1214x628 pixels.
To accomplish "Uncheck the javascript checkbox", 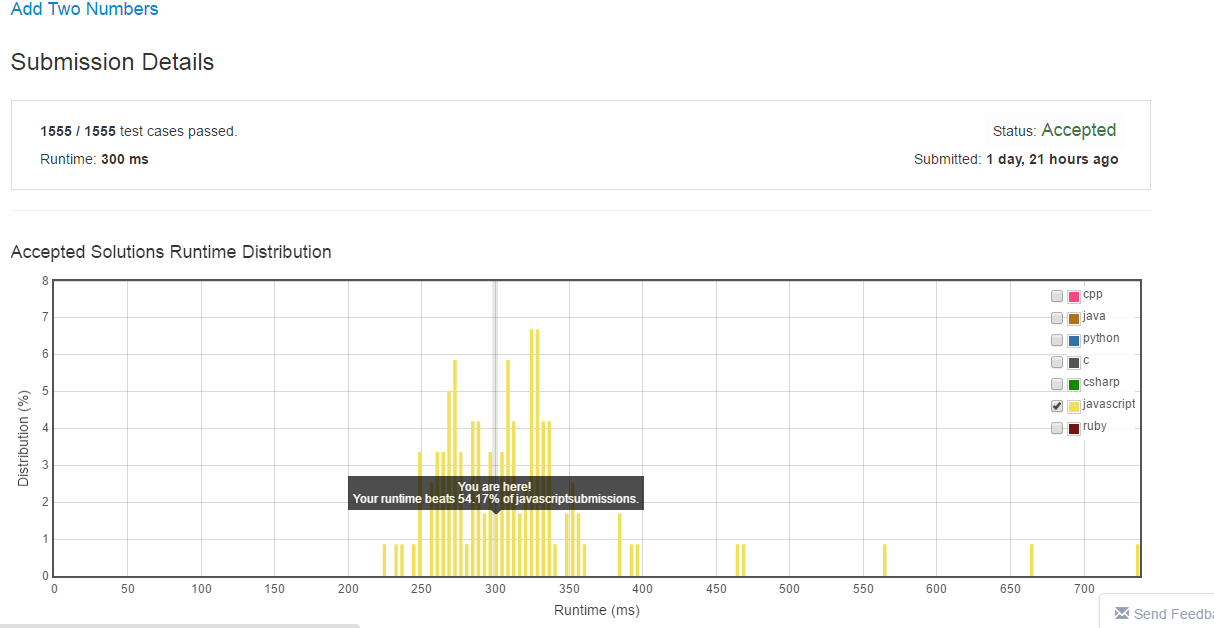I will pos(1057,406).
